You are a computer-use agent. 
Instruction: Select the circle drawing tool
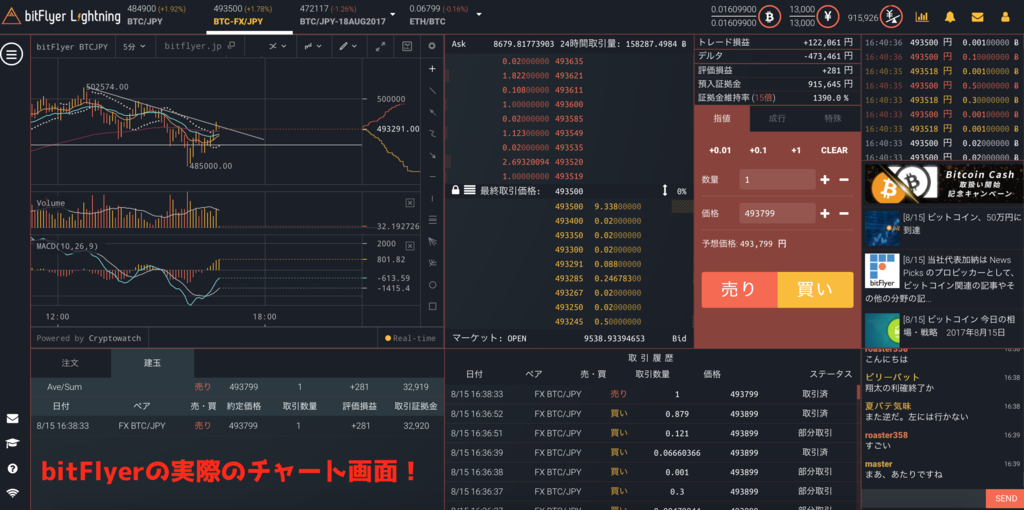(432, 285)
